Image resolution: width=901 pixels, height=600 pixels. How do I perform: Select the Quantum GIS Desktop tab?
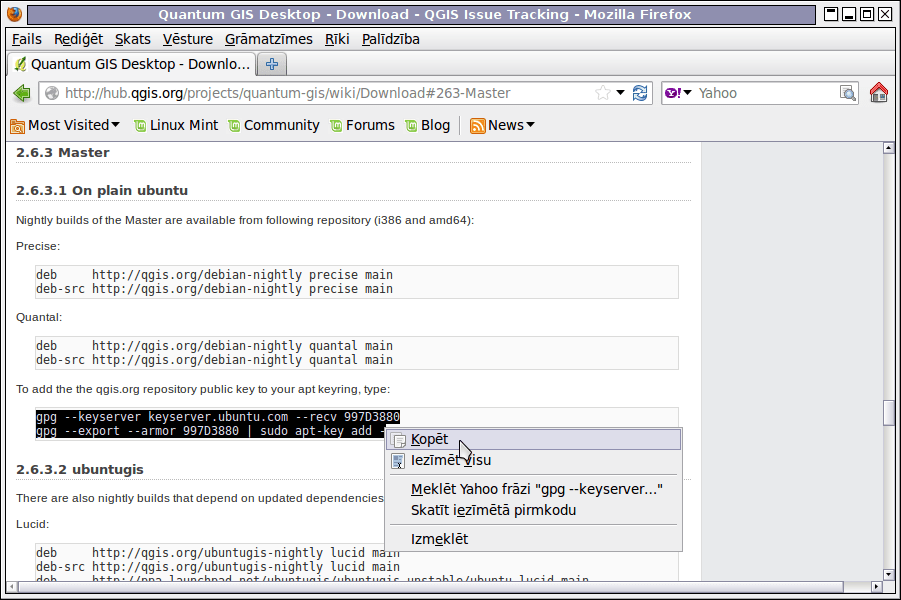[x=132, y=64]
